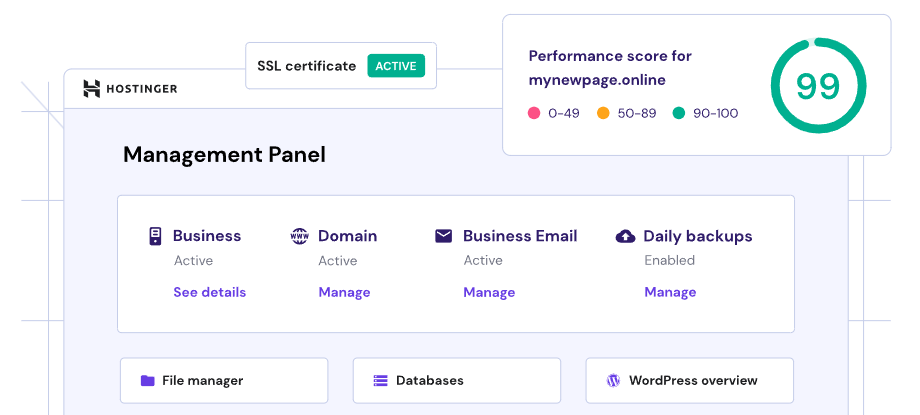Open See details under Business

pos(209,292)
